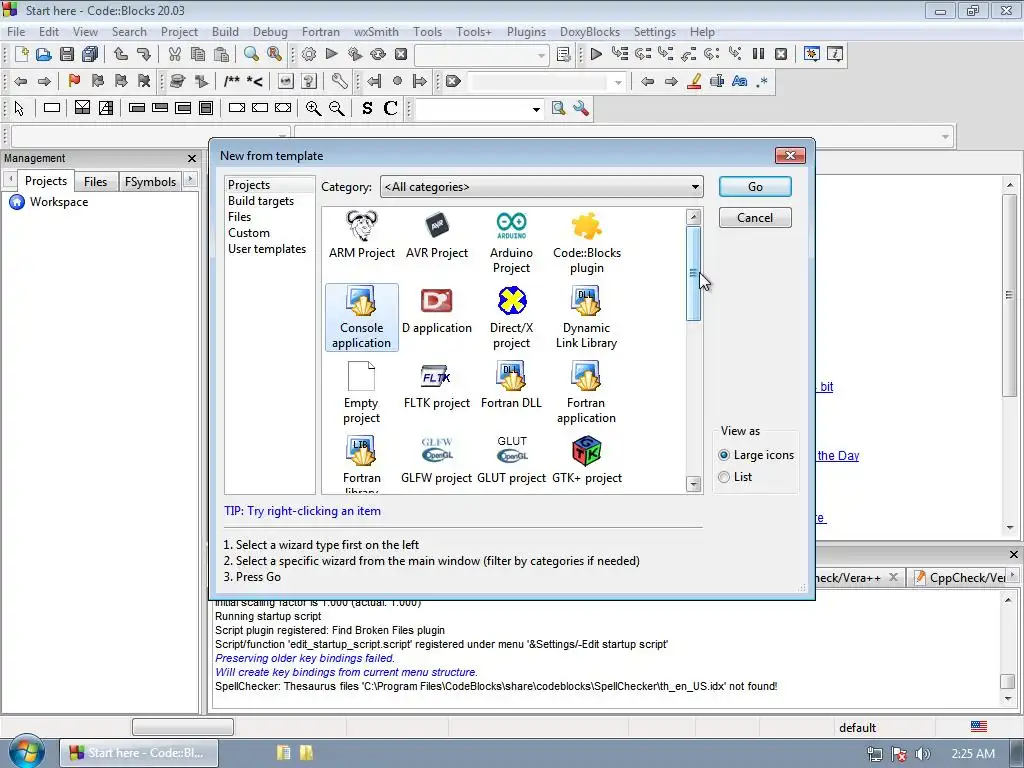The width and height of the screenshot is (1024, 768).
Task: Close the Management panel
Action: (192, 159)
